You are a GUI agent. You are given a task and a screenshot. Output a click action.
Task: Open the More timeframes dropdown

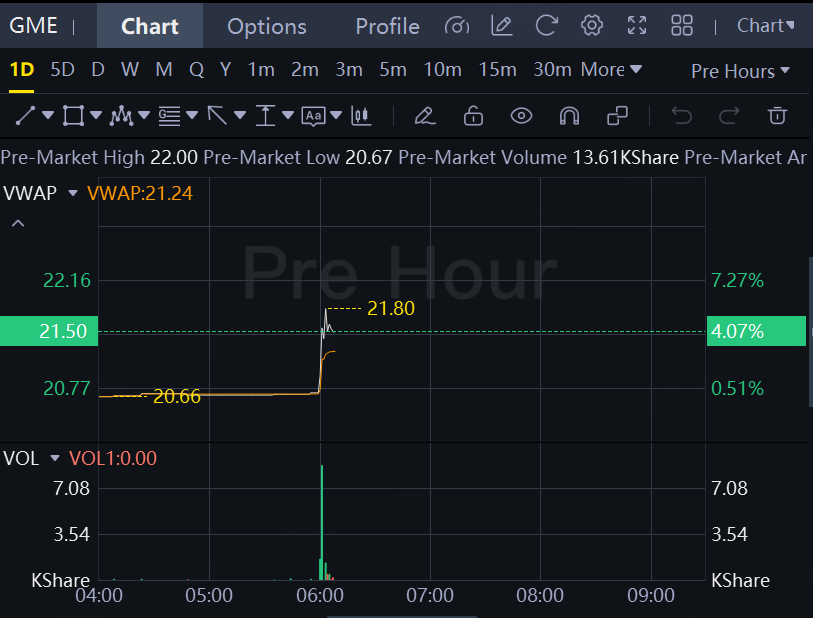tap(611, 69)
